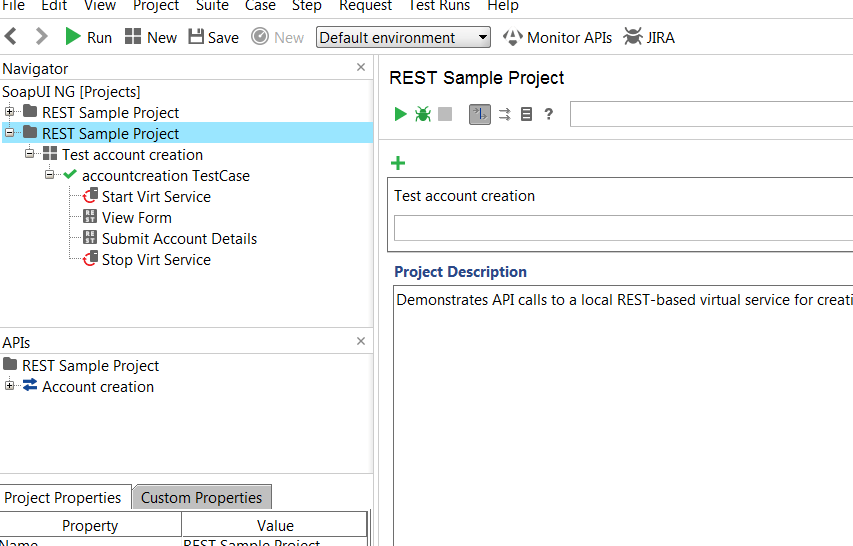The height and width of the screenshot is (546, 853).
Task: Click the question mark help icon
Action: point(548,114)
